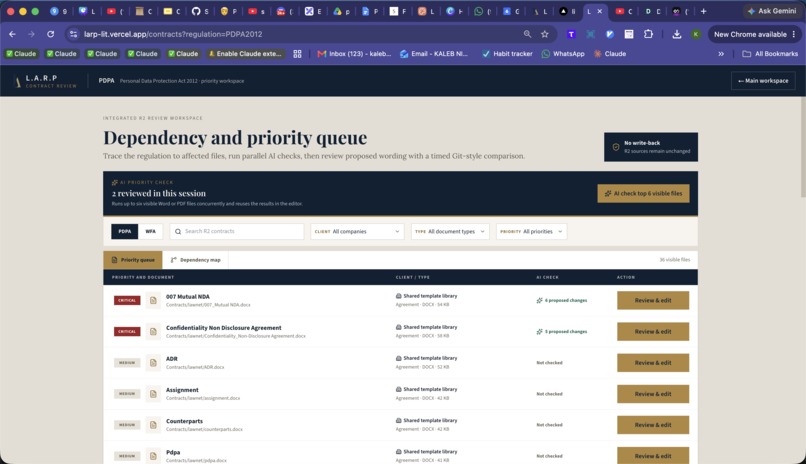Click '6 proposed changes' text
Image resolution: width=806 pixels, height=464 pixels.
coord(566,300)
